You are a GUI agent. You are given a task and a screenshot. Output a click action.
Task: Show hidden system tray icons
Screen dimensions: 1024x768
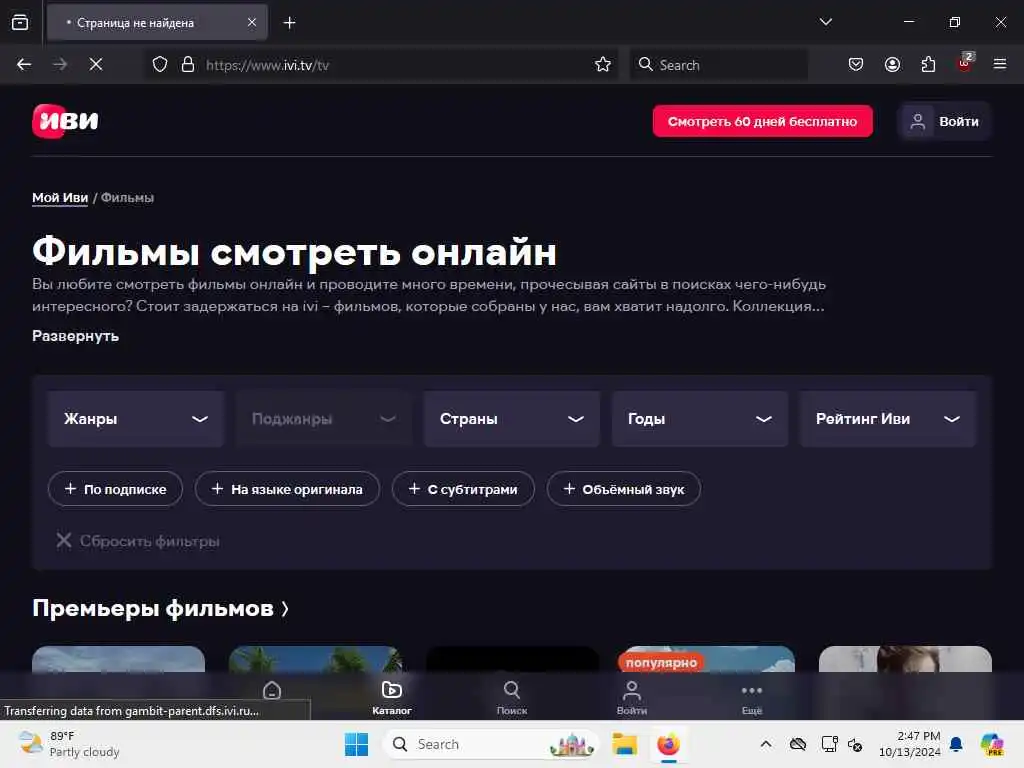tap(766, 744)
